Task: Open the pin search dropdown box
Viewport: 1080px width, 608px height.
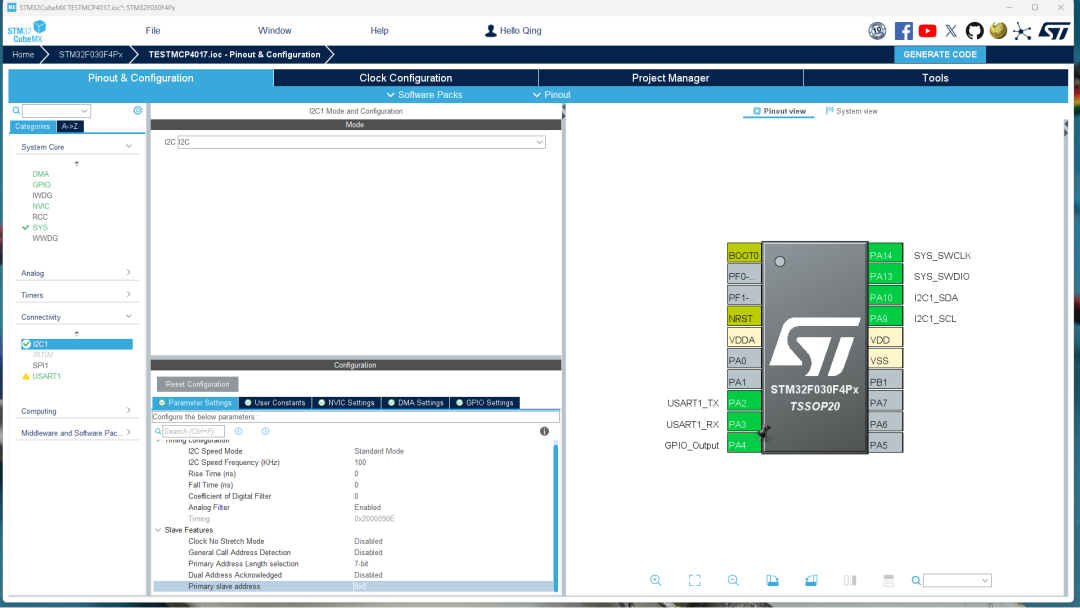Action: coord(957,580)
